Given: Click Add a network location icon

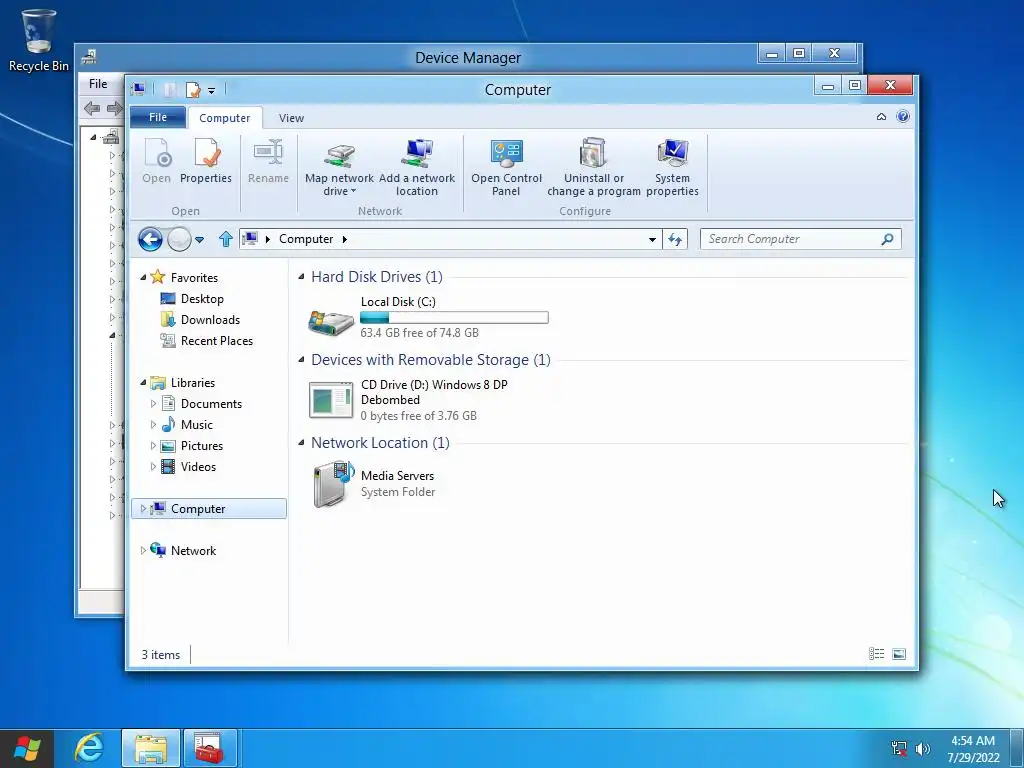Looking at the screenshot, I should point(417,153).
